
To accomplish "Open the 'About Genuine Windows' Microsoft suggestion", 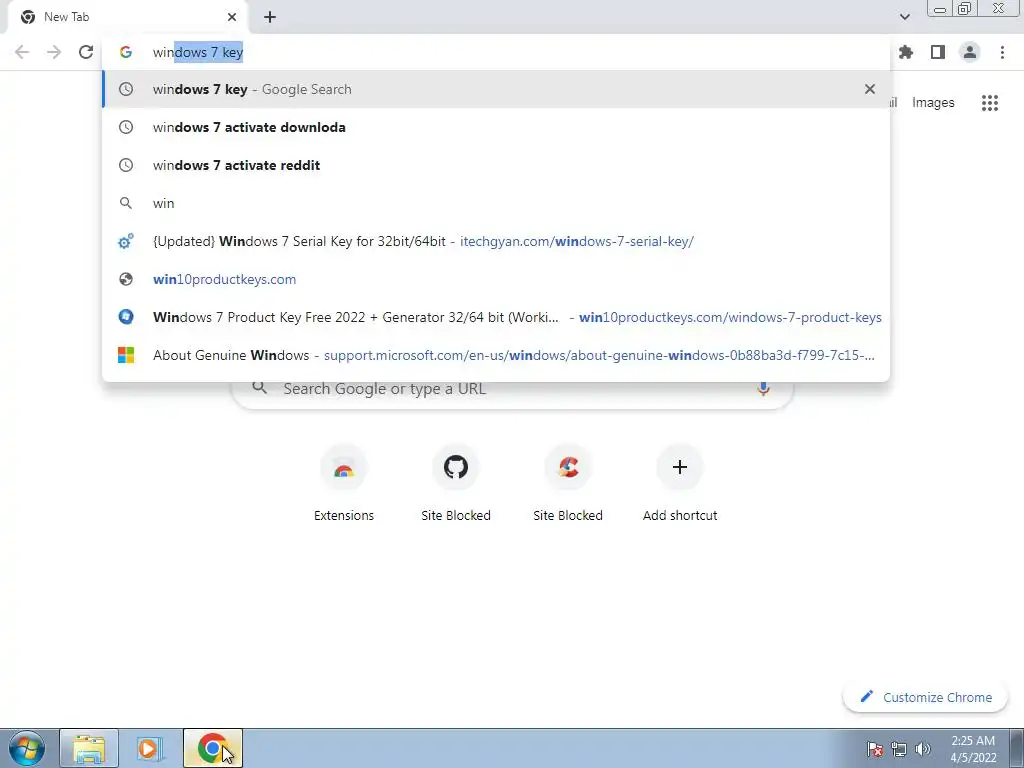I will pos(496,355).
